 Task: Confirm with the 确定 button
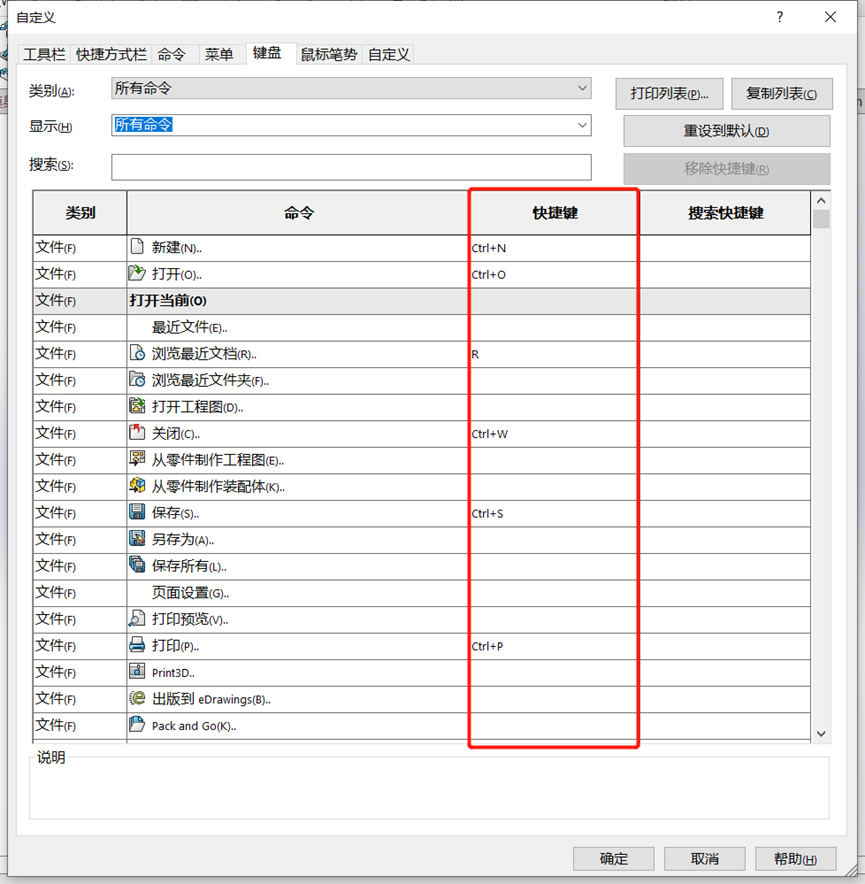click(614, 859)
